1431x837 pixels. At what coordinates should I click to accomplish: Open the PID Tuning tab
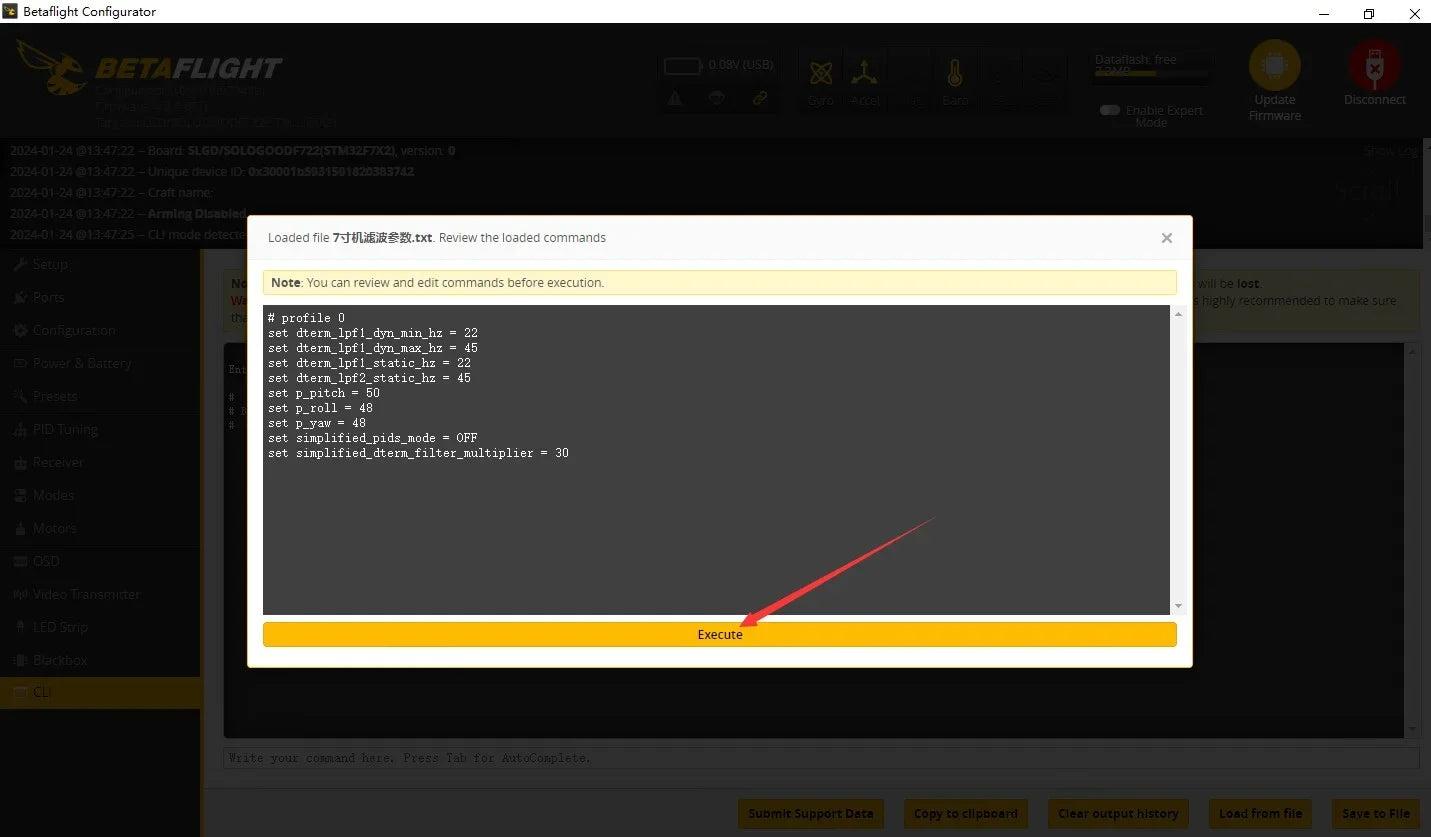coord(65,429)
